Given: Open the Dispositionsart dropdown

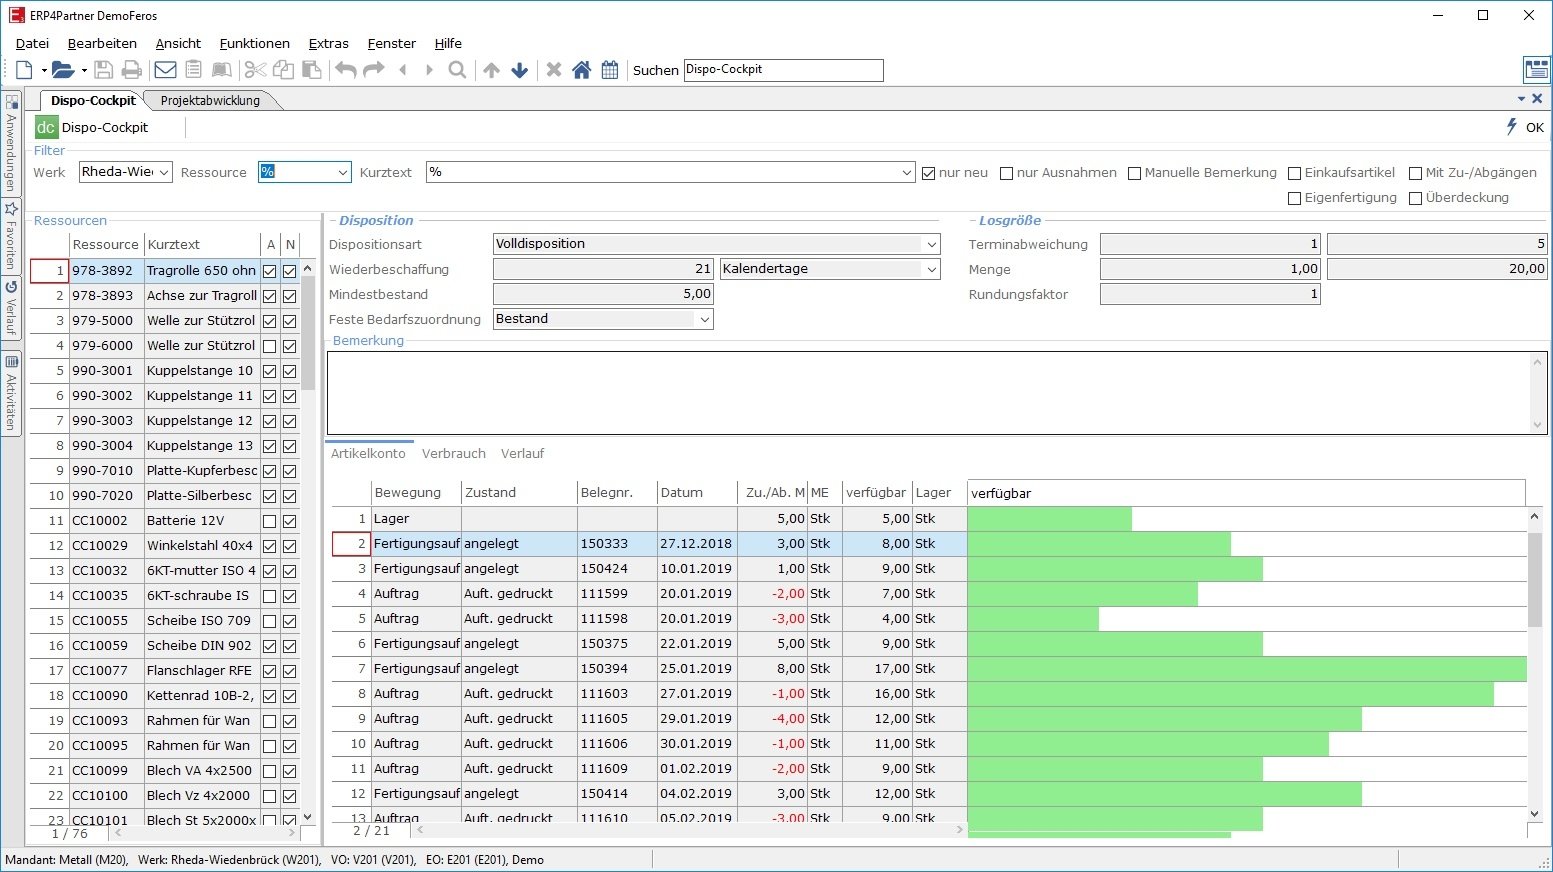Looking at the screenshot, I should pyautogui.click(x=931, y=244).
